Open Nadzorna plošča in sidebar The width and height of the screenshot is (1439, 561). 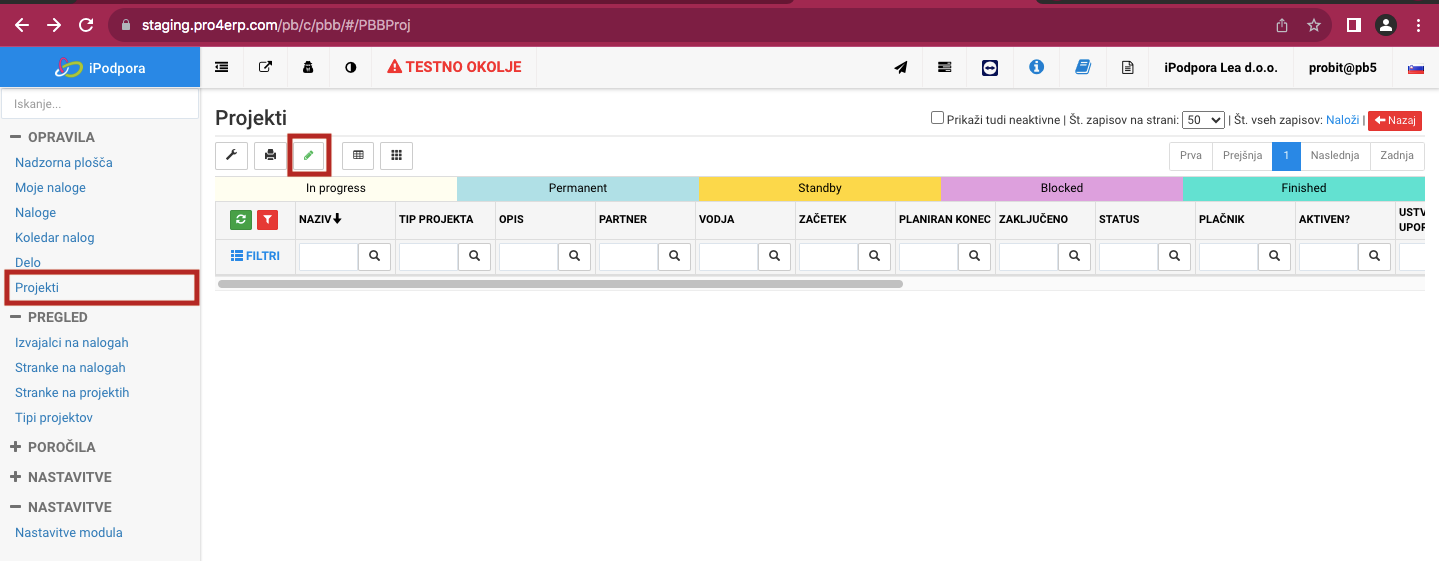point(64,162)
